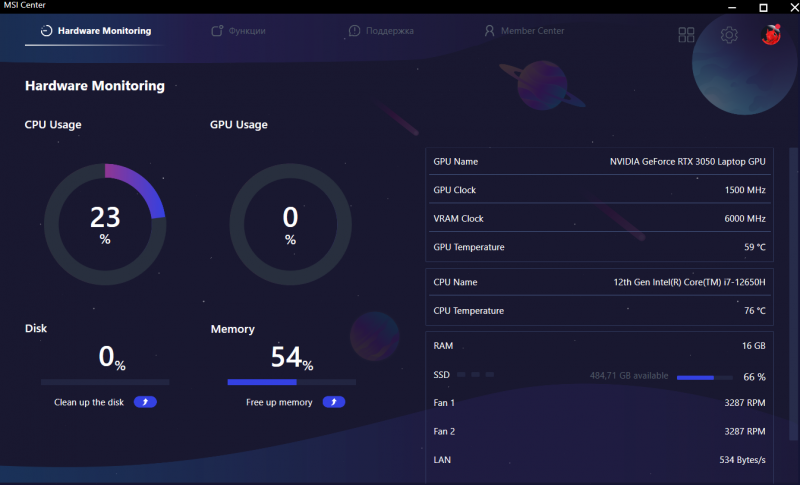800x485 pixels.
Task: Open the Поддержка tab
Action: (381, 31)
